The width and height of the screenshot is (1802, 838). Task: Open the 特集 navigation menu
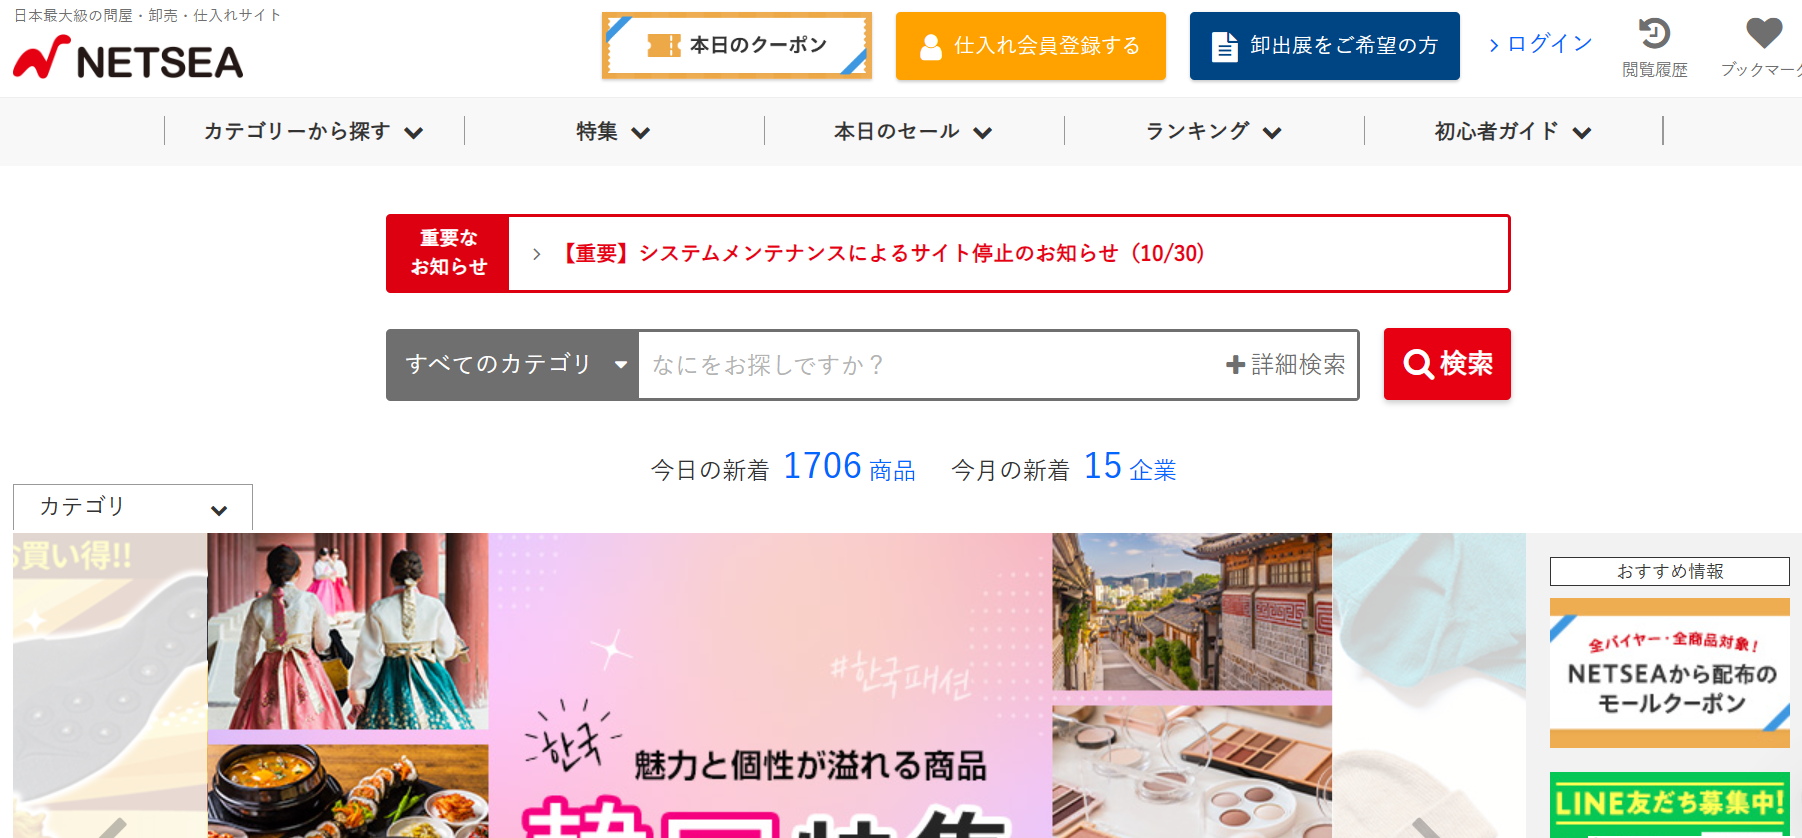coord(614,131)
